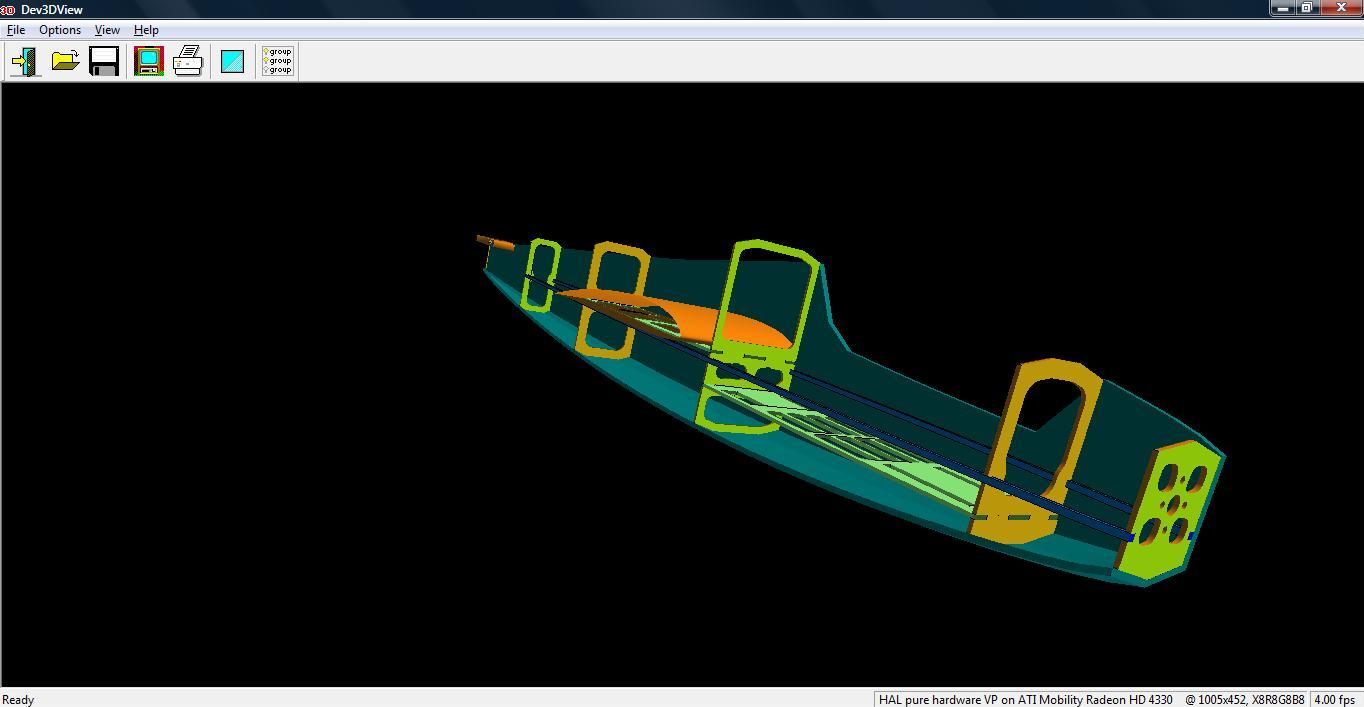Click the 1005x452 resolution status panel
This screenshot has height=707, width=1364.
(1243, 699)
